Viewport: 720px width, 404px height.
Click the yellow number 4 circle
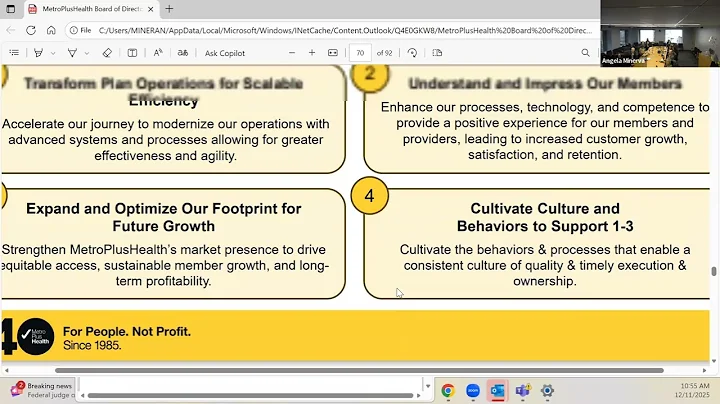[x=370, y=196]
